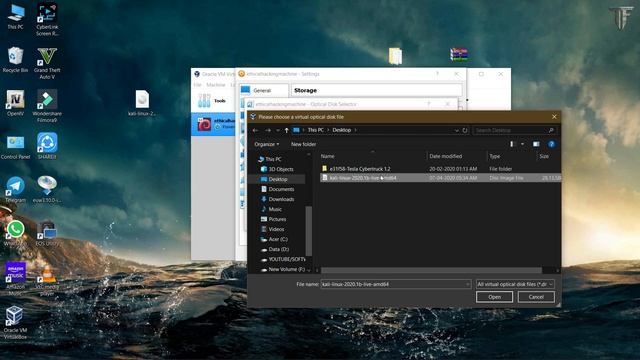Select the General category in the Settings window
640x360 pixels.
click(264, 91)
